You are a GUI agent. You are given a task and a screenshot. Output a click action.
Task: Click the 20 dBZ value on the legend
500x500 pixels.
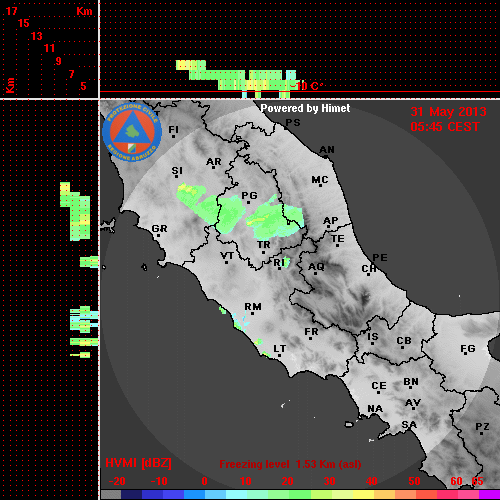pos(288,481)
